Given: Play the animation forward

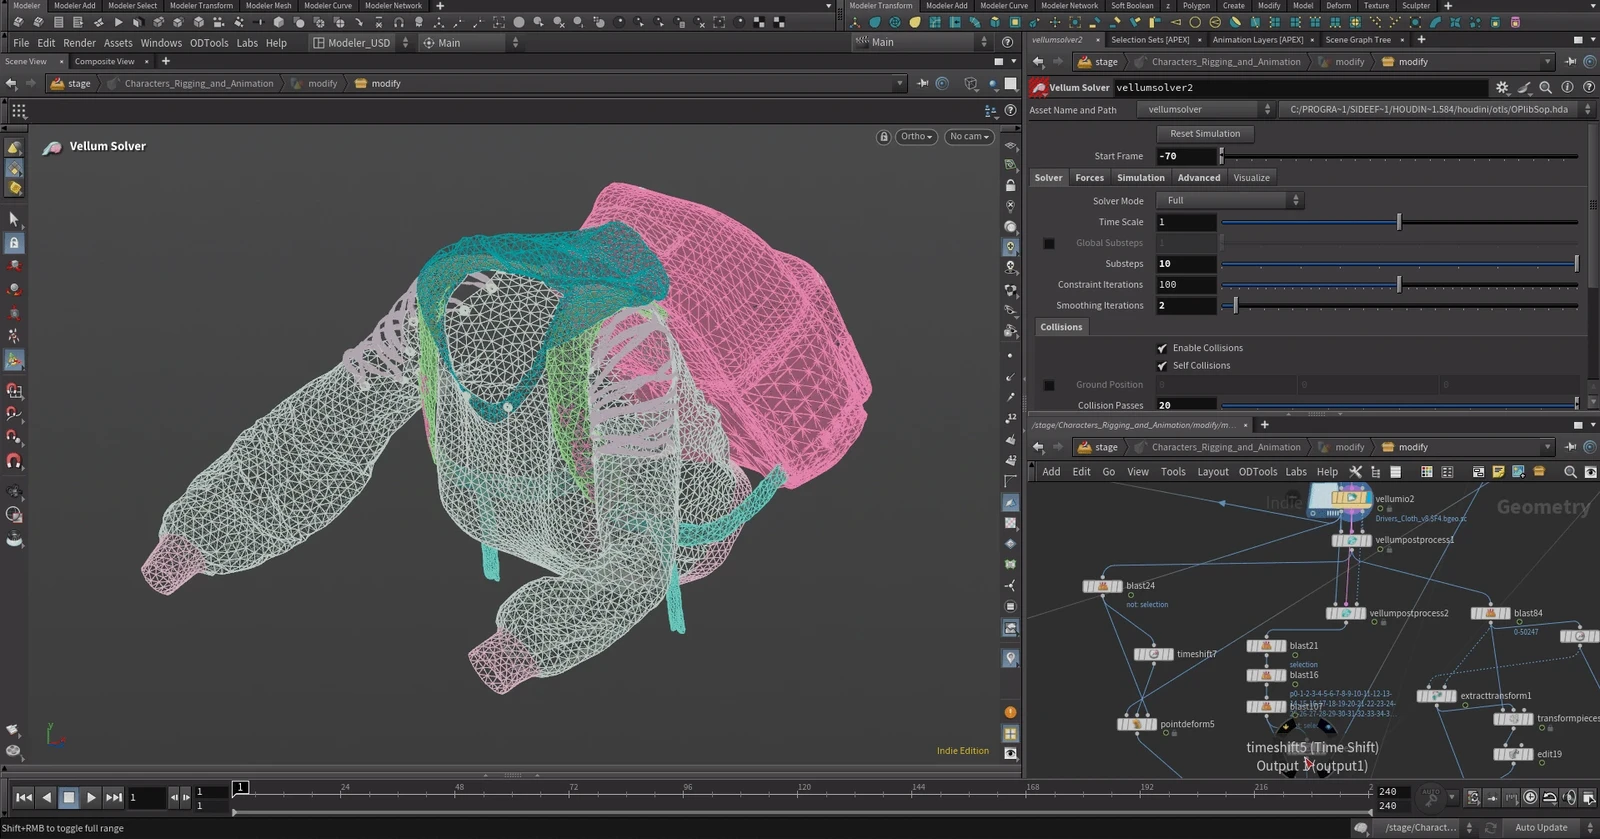Looking at the screenshot, I should [x=91, y=797].
